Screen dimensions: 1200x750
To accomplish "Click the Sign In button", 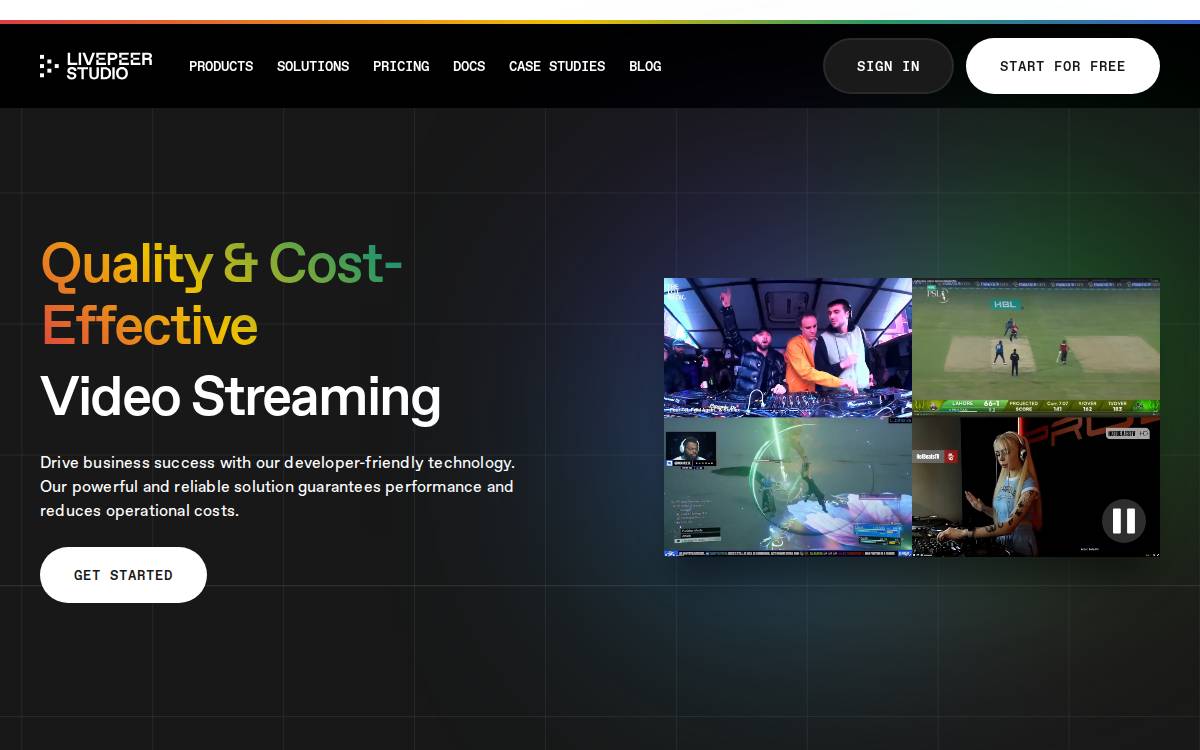I will tap(888, 66).
